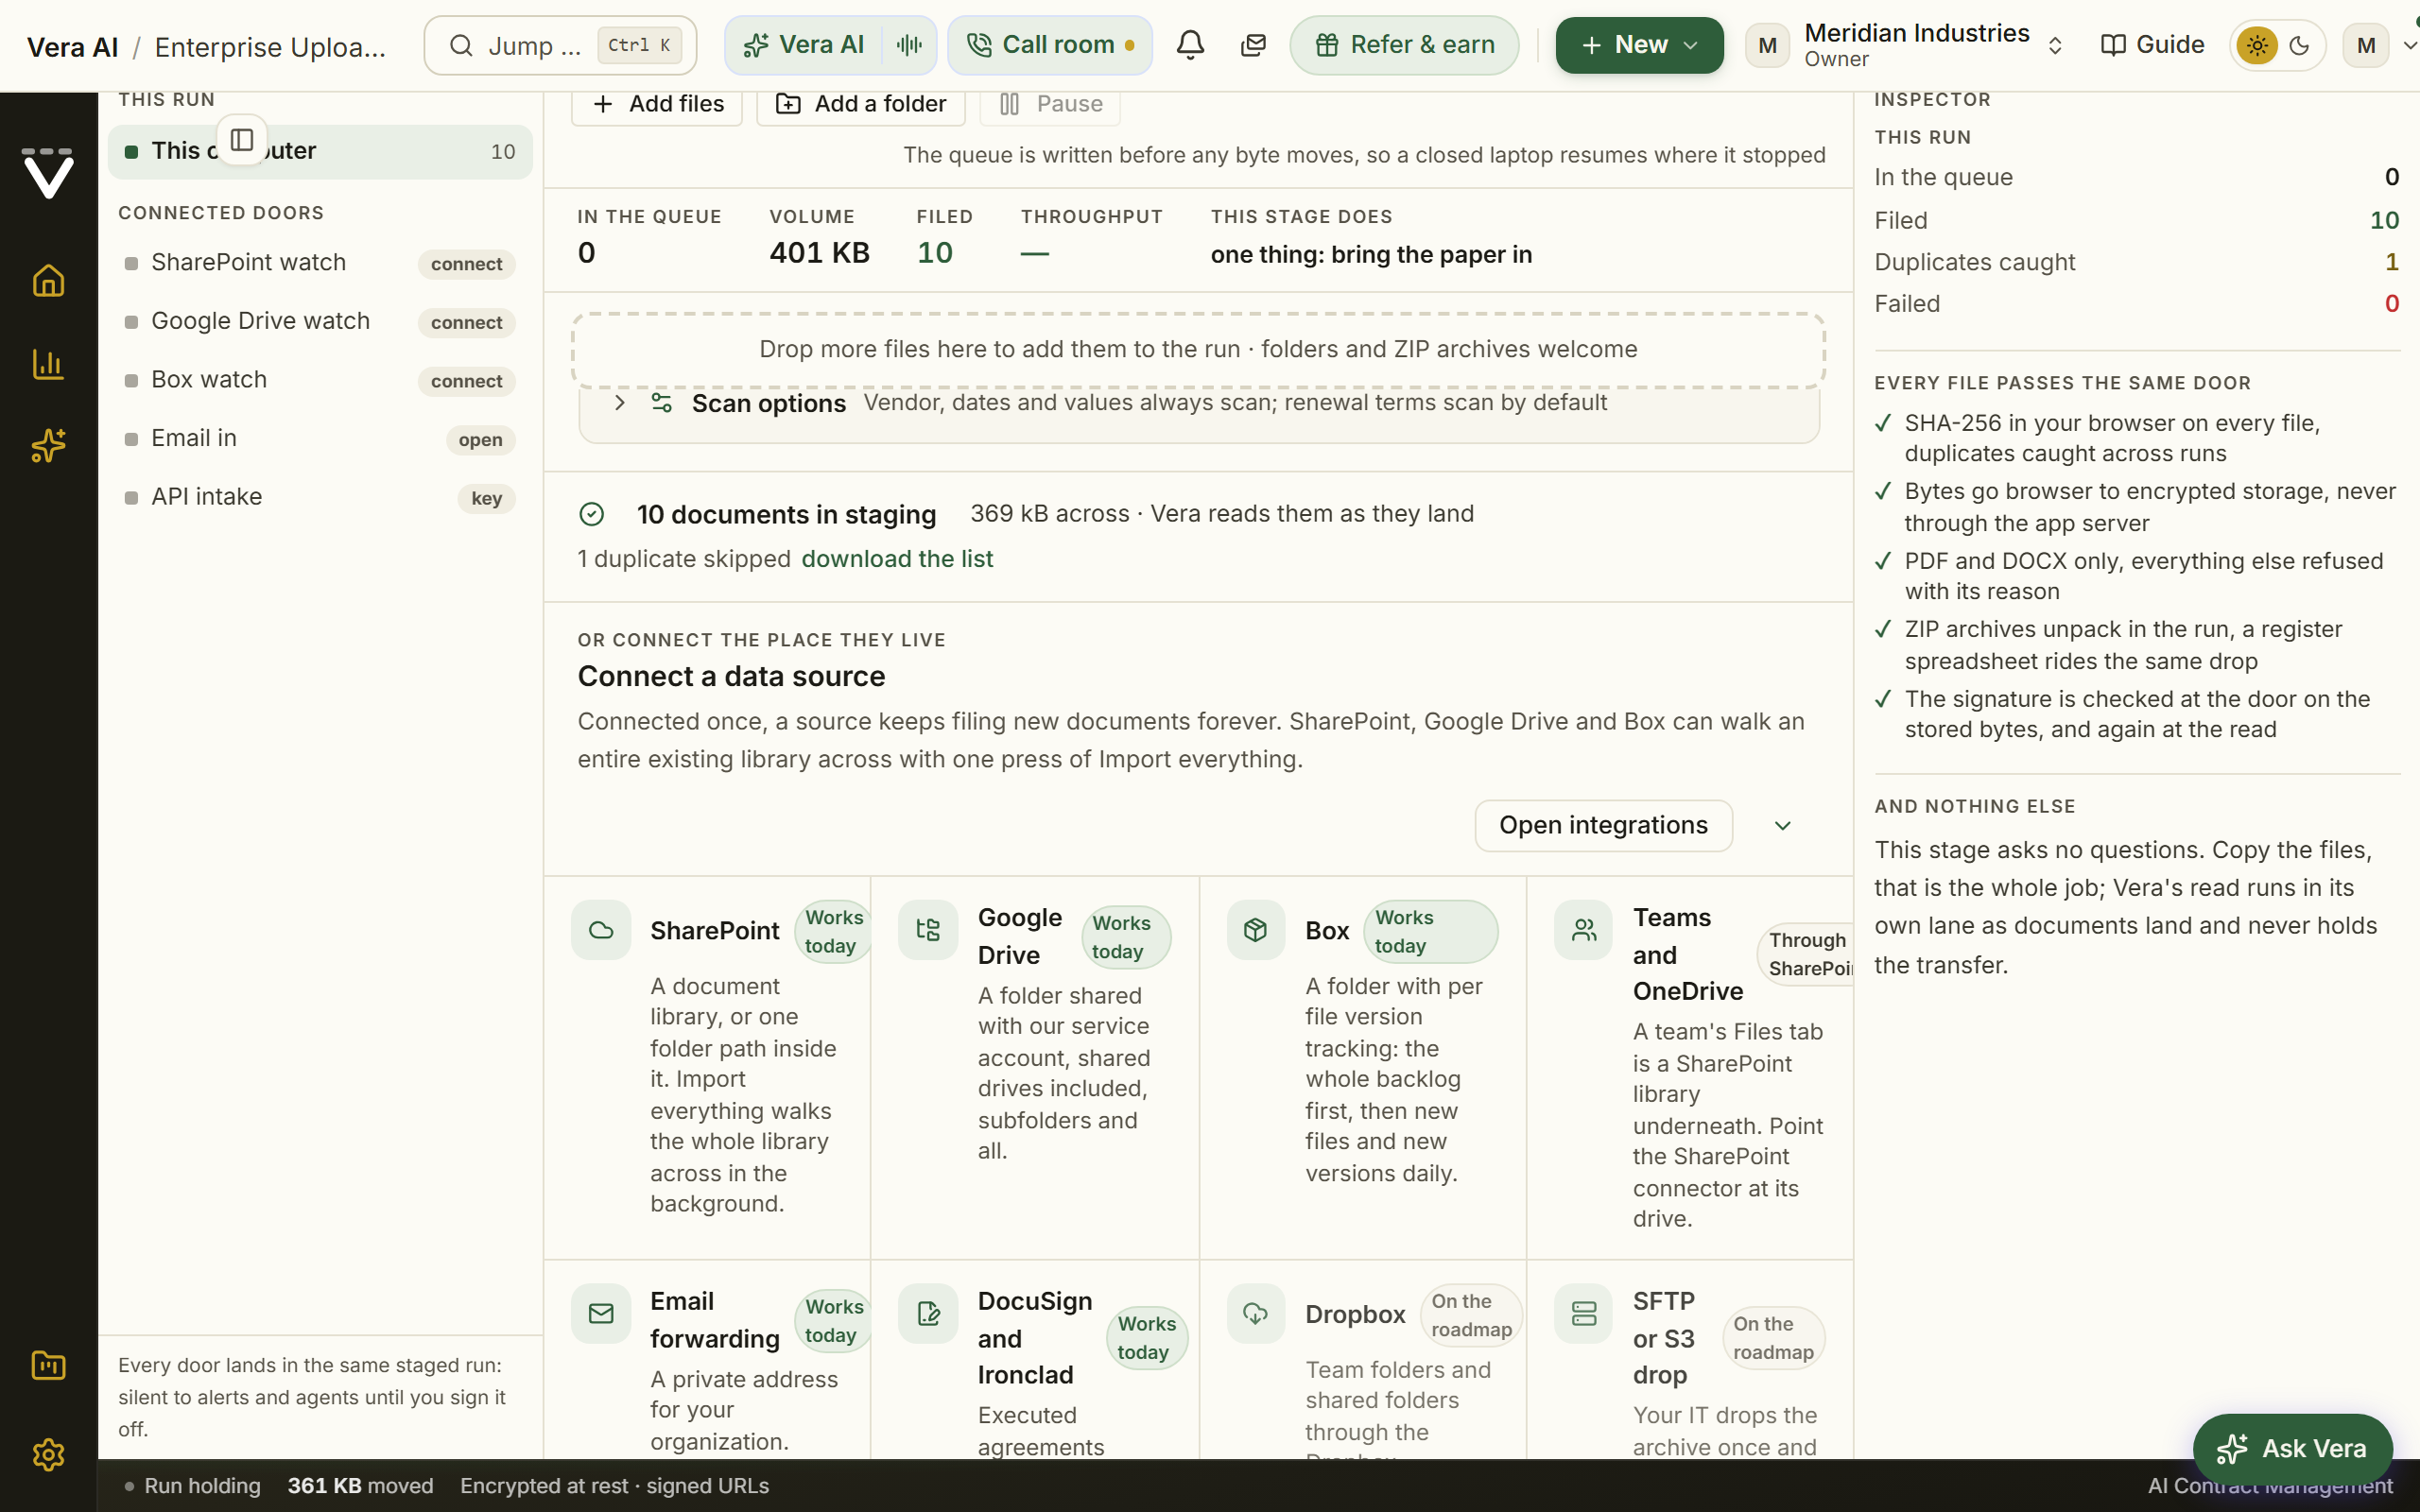Open the Call room
2420x1512 pixels.
(x=1050, y=45)
